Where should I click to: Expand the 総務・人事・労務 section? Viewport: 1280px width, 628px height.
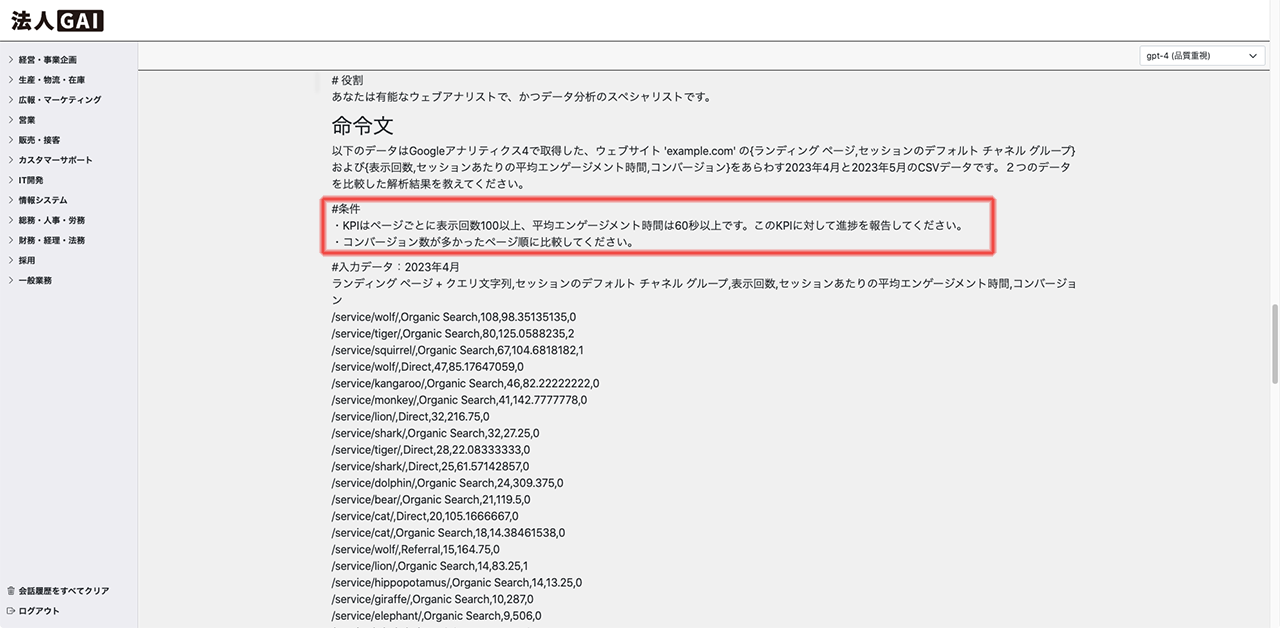pos(51,220)
